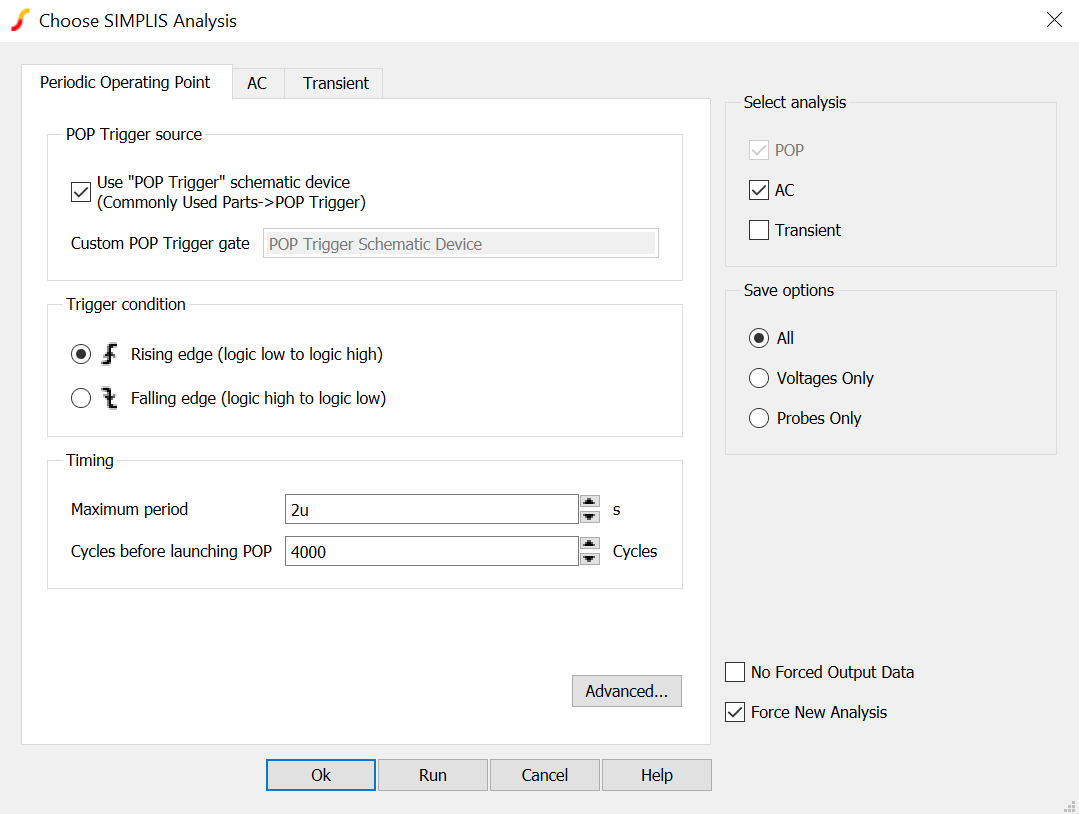Select Probes Only save option
Screen dimensions: 1079x814
tap(759, 418)
